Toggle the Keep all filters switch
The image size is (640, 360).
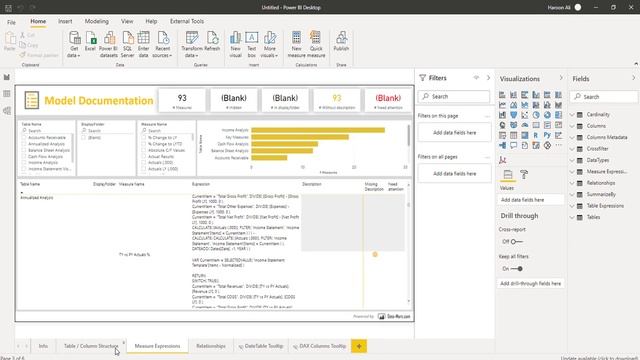[x=517, y=269]
